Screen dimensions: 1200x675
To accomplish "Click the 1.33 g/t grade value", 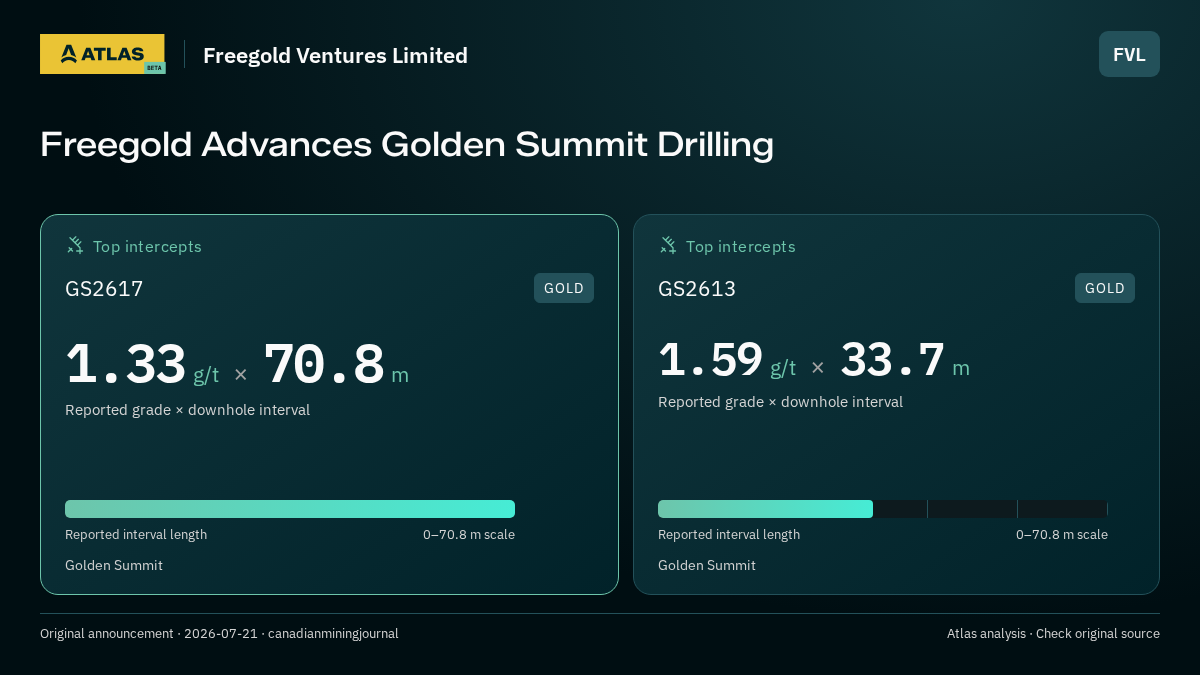I will click(x=142, y=365).
